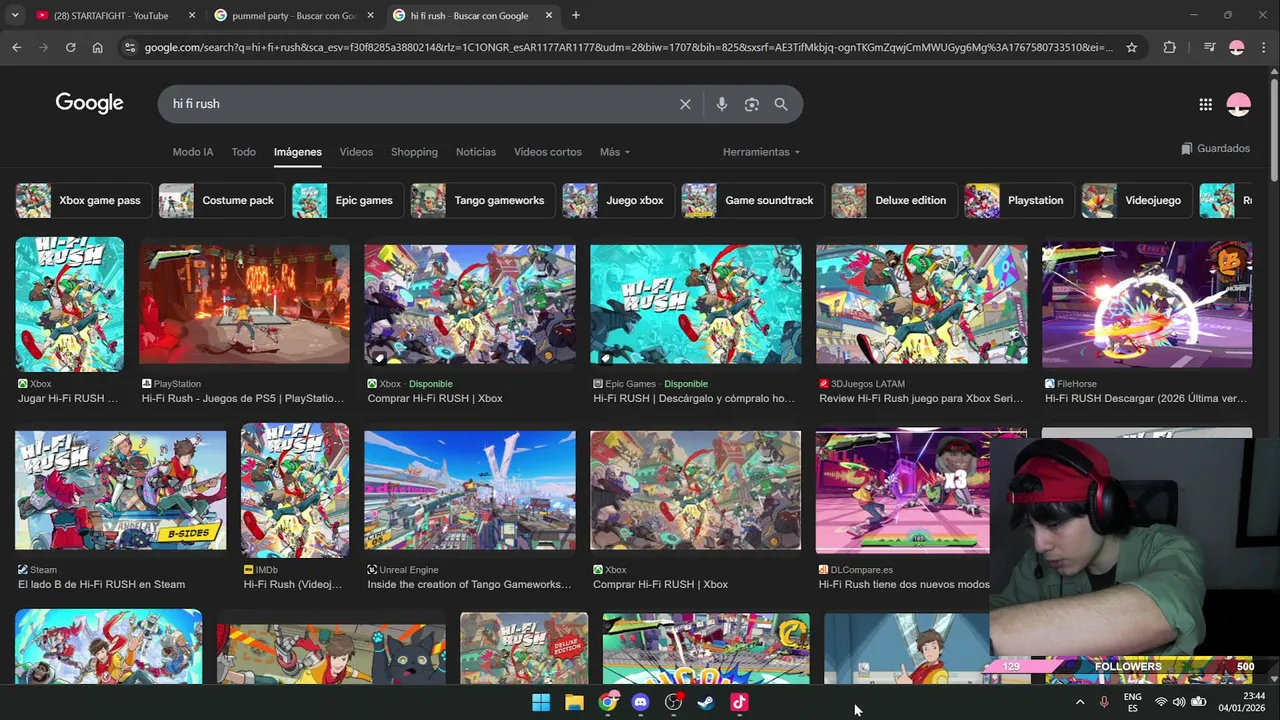
Task: Open the Windows Start menu
Action: (x=541, y=702)
